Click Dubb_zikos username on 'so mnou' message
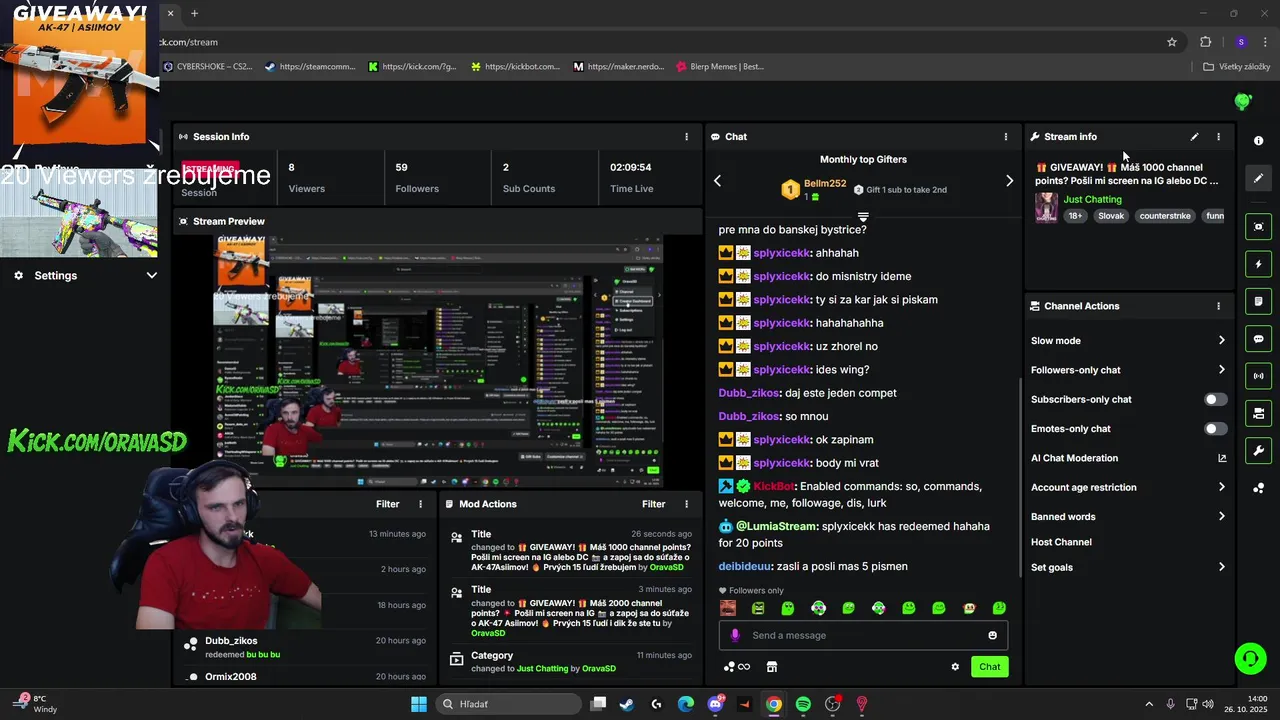 749,416
